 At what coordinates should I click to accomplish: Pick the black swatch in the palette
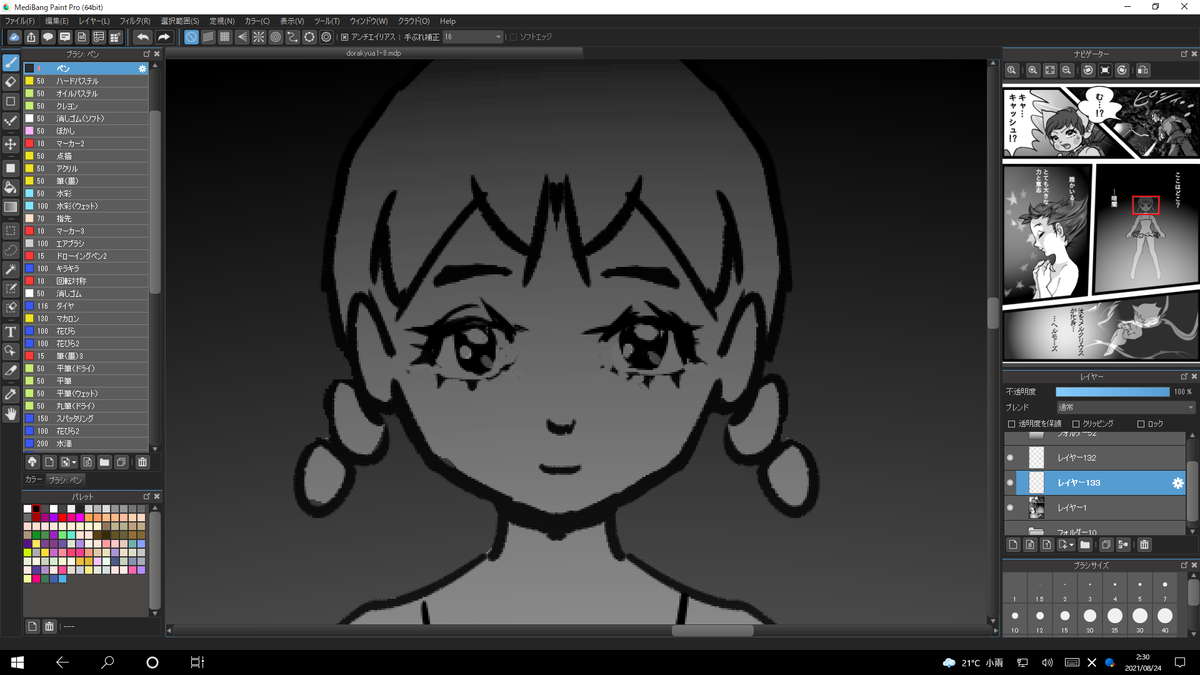tap(36, 509)
